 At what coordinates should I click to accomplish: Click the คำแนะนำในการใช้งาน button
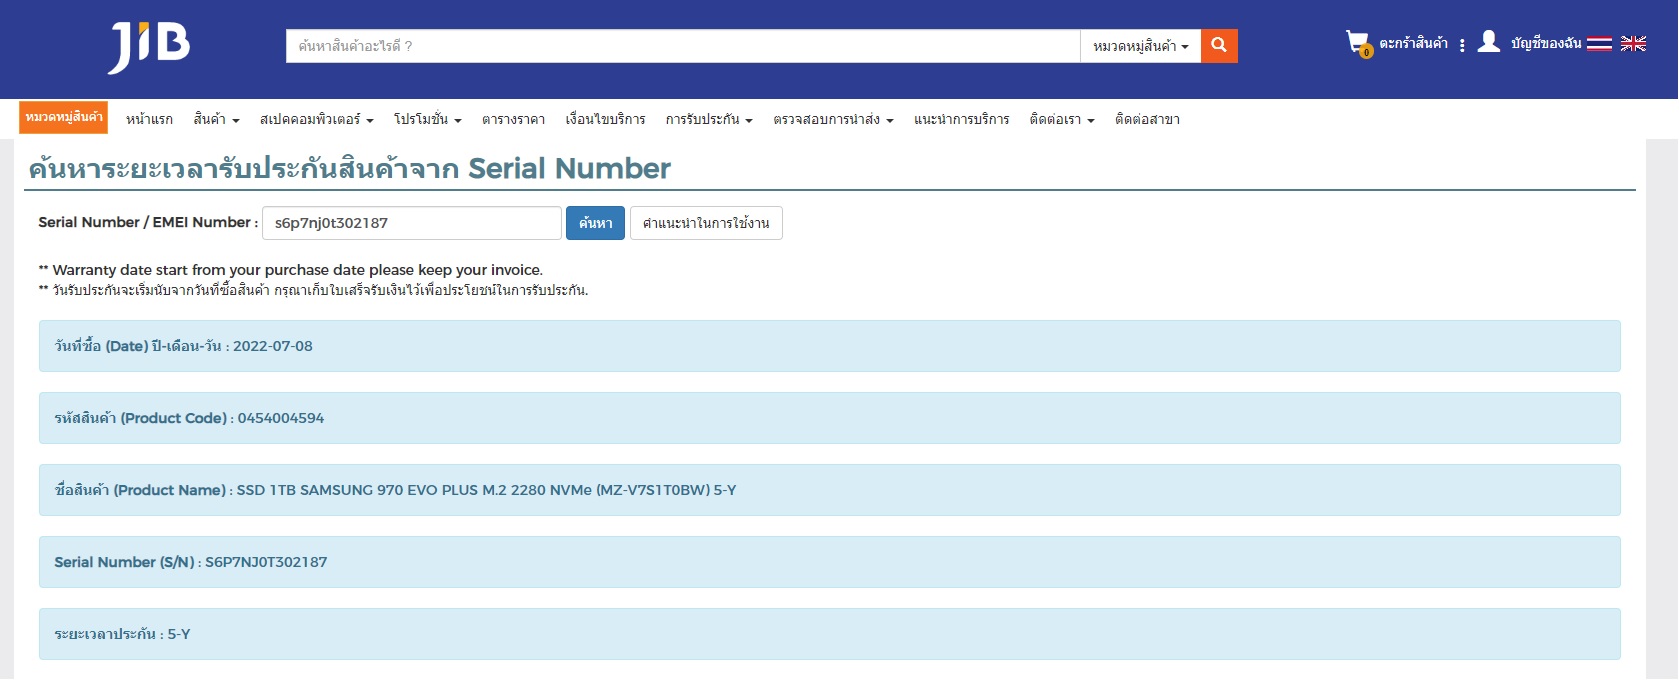tap(706, 223)
